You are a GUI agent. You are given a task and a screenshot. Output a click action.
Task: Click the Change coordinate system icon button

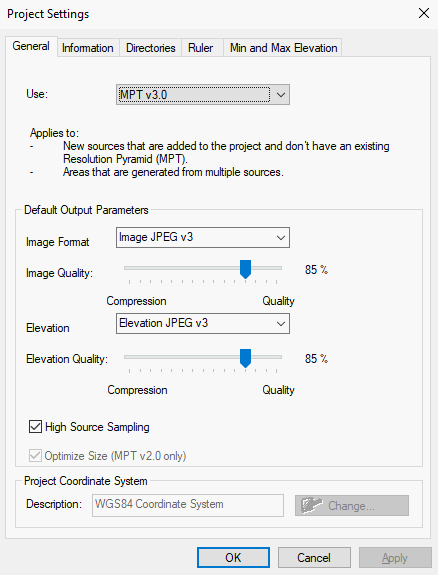(351, 505)
